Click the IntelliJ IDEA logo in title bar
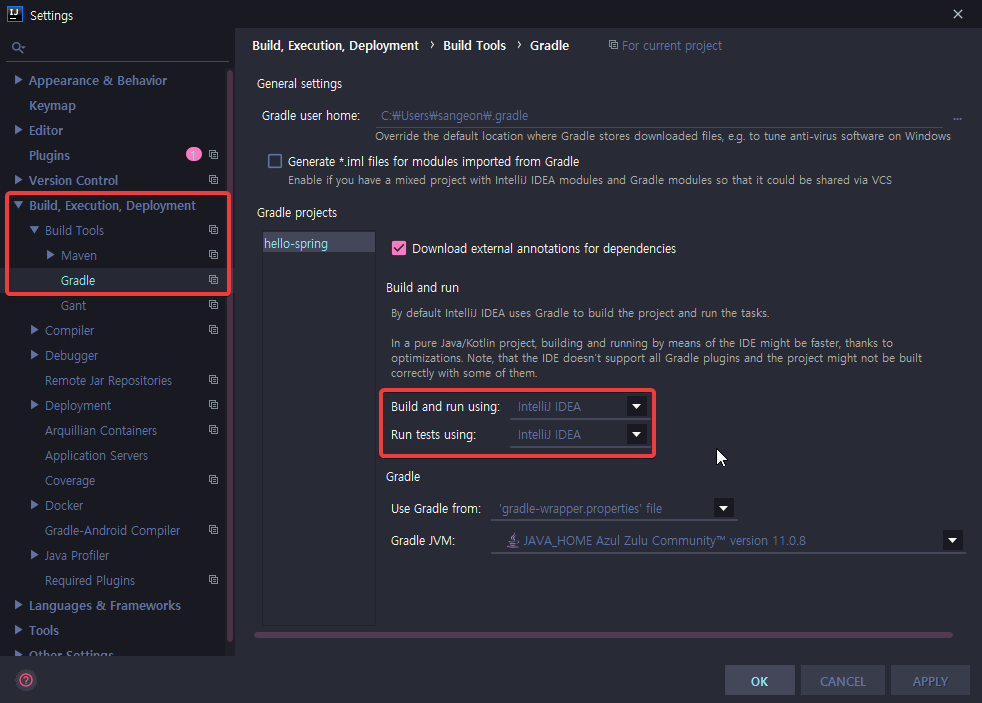This screenshot has height=703, width=982. (x=15, y=14)
